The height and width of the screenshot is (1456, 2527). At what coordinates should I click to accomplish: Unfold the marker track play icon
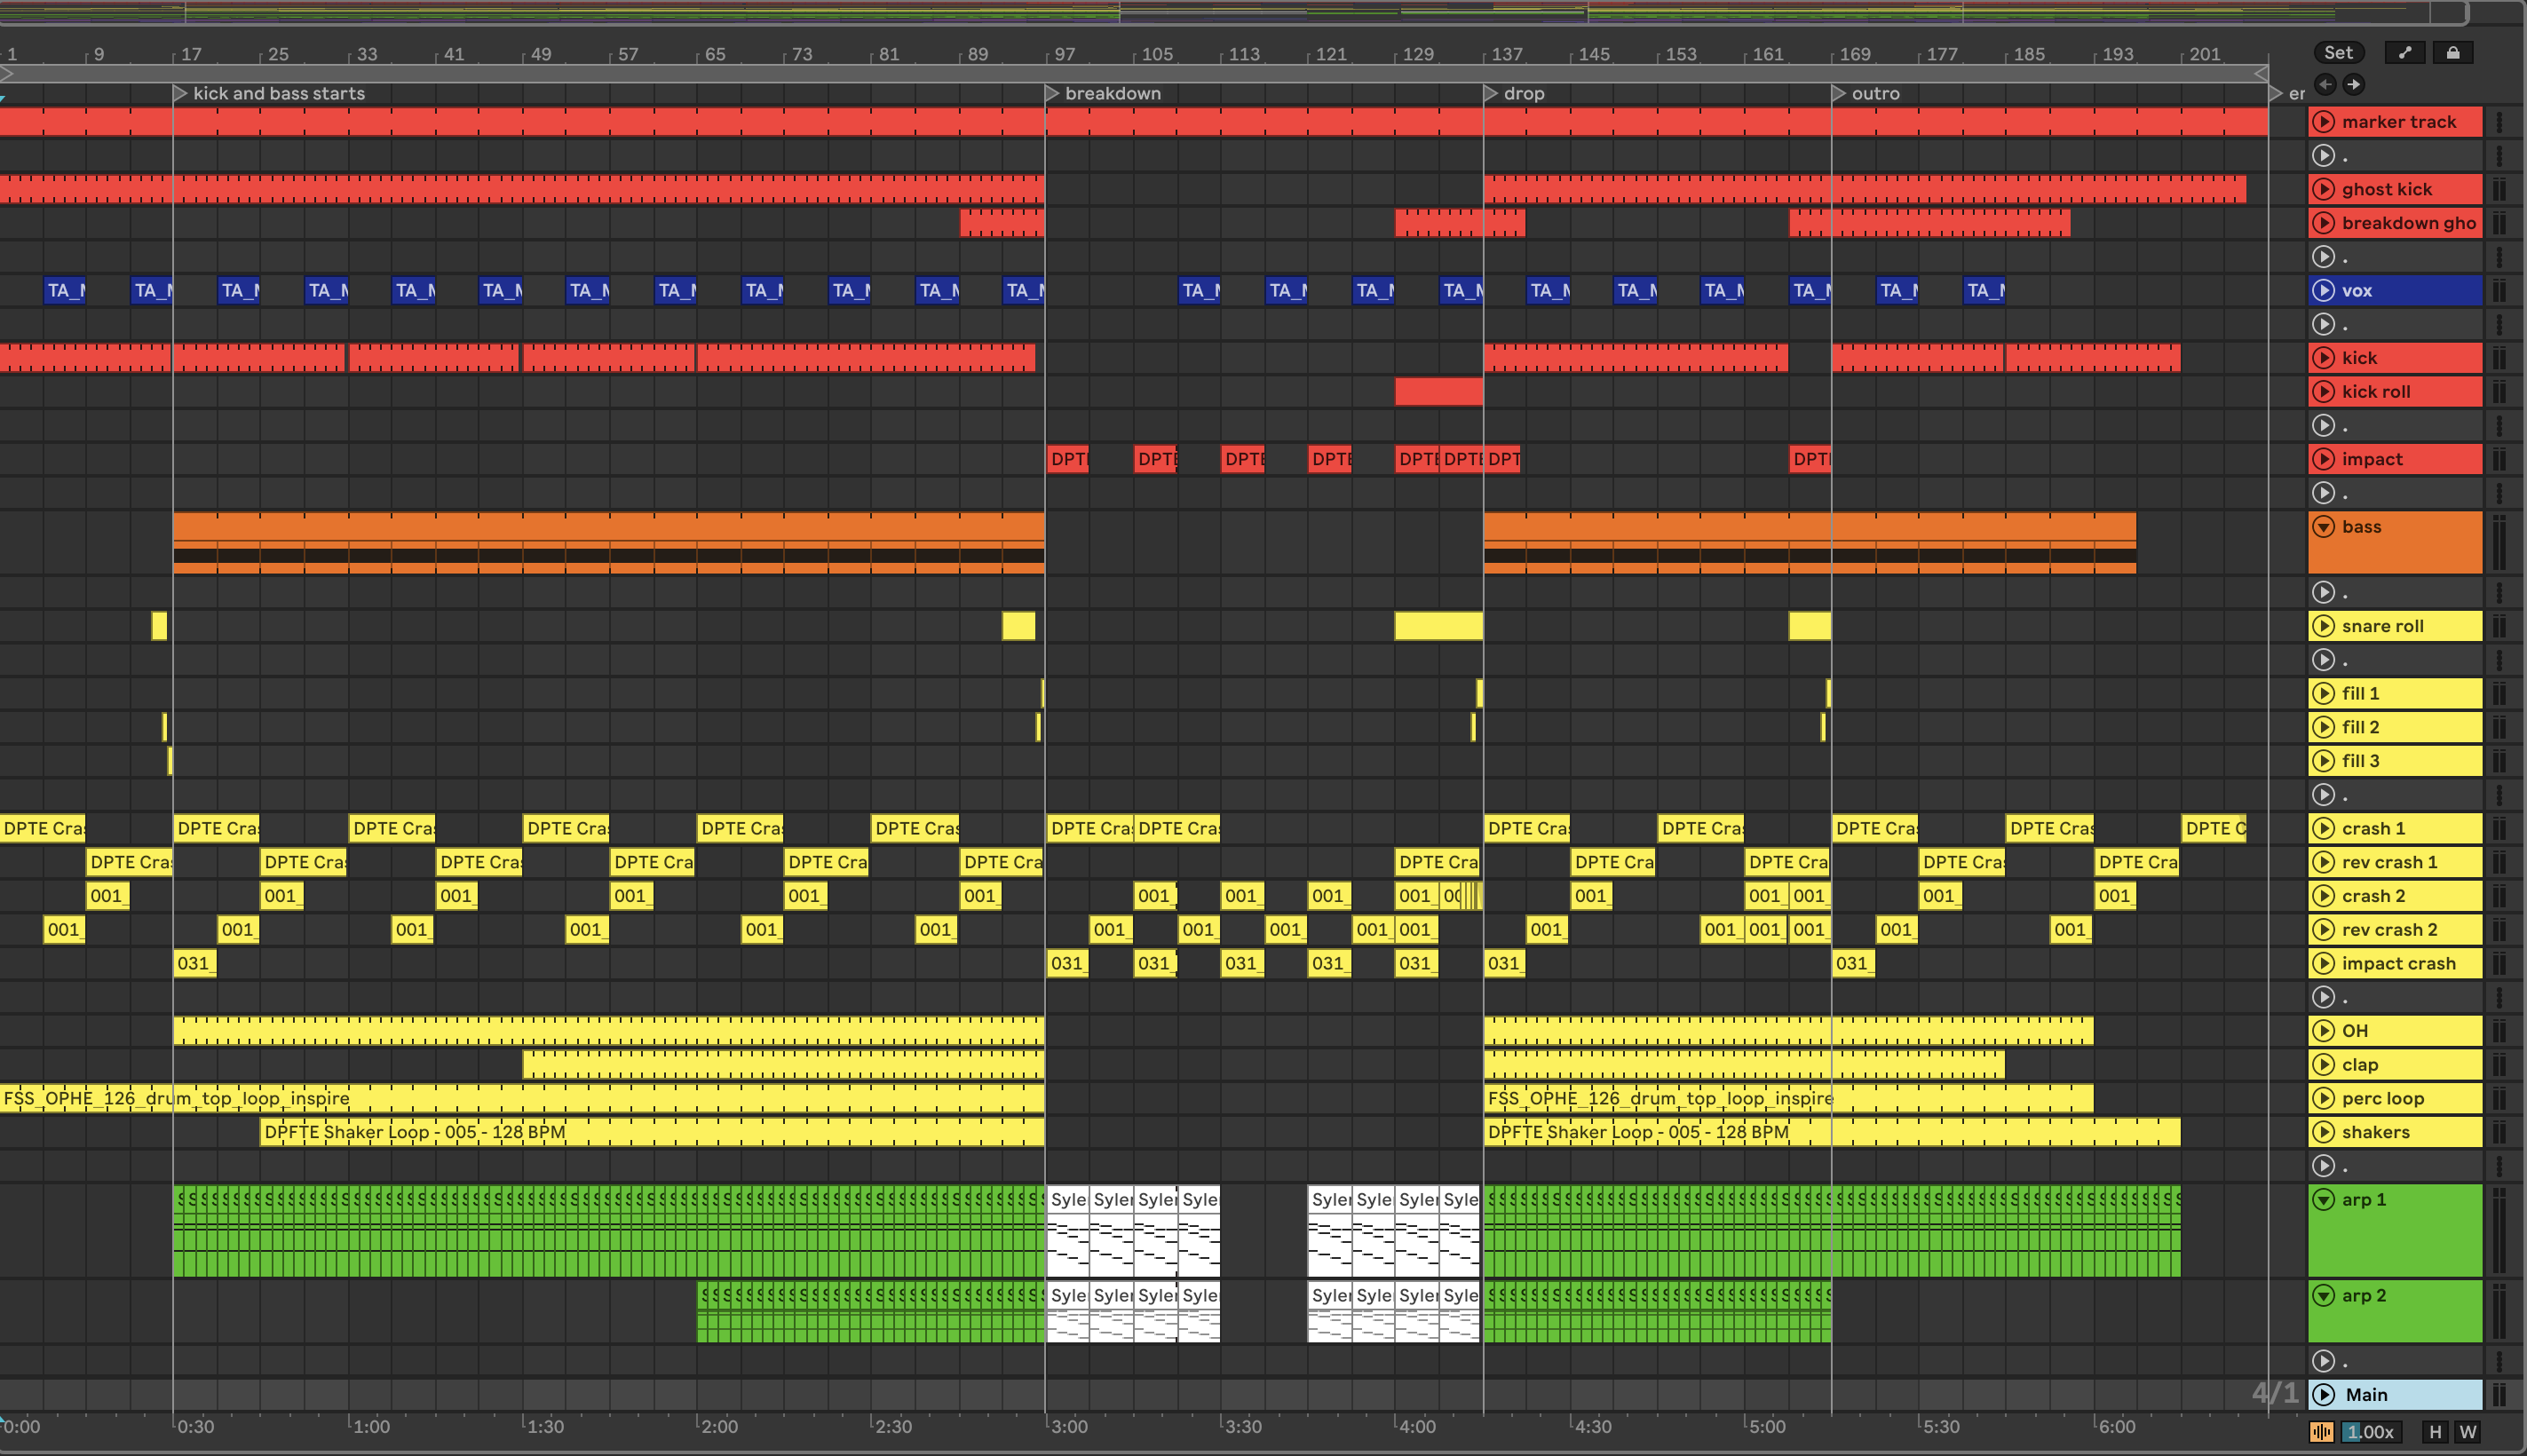click(x=2324, y=122)
